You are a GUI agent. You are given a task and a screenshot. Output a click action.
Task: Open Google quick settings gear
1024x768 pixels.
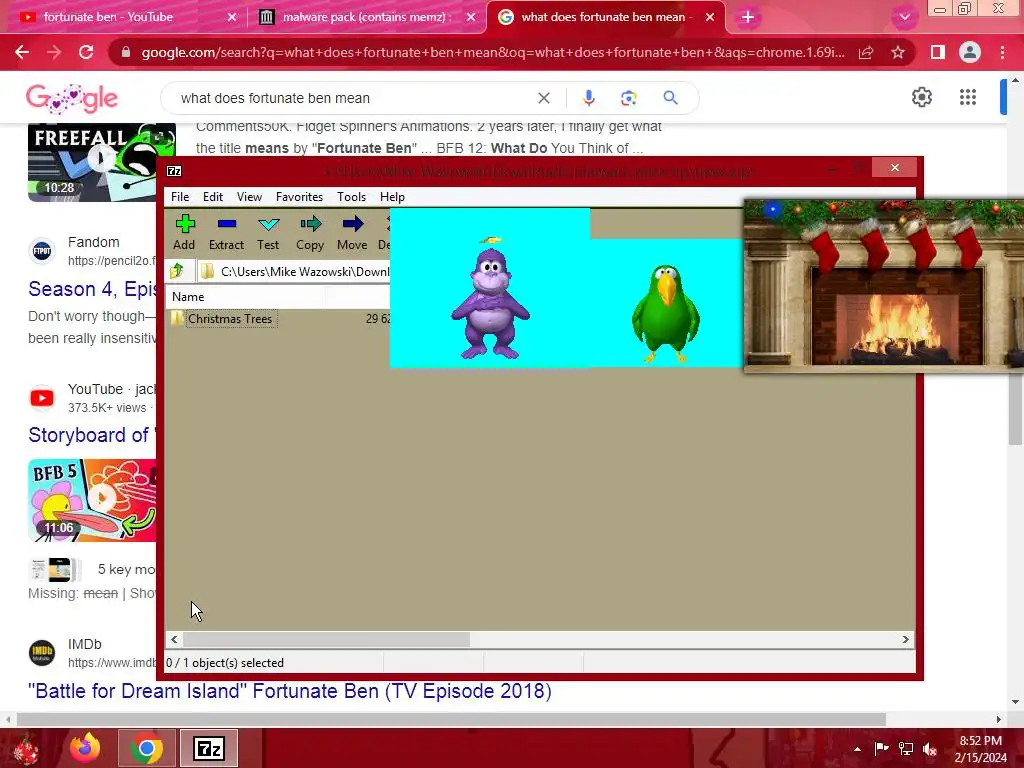(921, 98)
